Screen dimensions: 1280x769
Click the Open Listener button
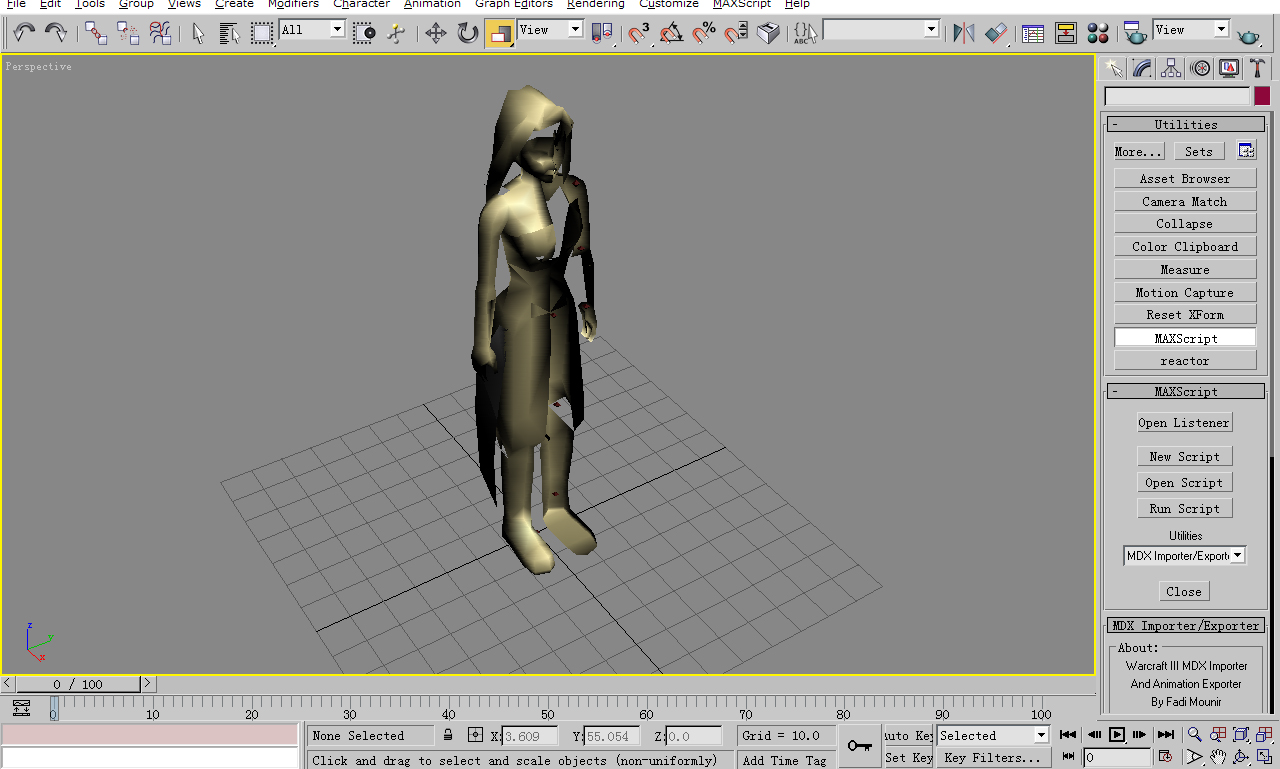click(1184, 423)
